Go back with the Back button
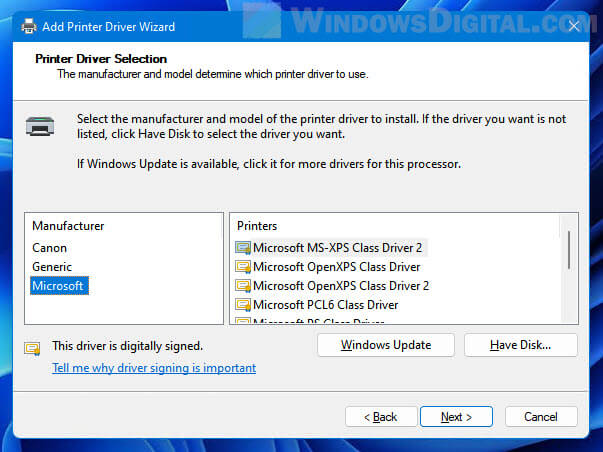Image resolution: width=603 pixels, height=452 pixels. (381, 417)
